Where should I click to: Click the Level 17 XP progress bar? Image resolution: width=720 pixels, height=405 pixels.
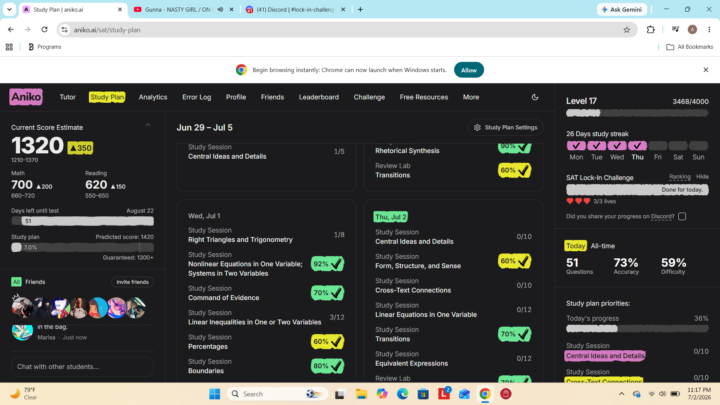click(637, 113)
